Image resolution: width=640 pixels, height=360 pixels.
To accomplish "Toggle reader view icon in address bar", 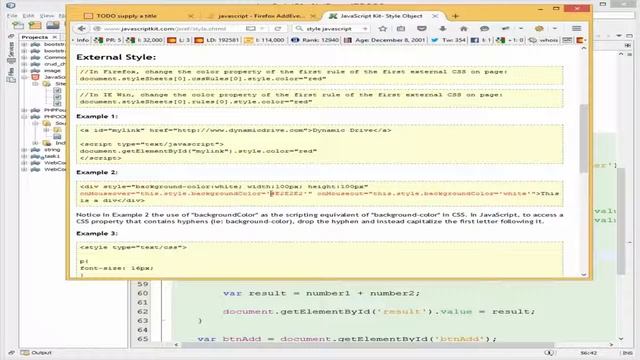I will click(x=251, y=29).
